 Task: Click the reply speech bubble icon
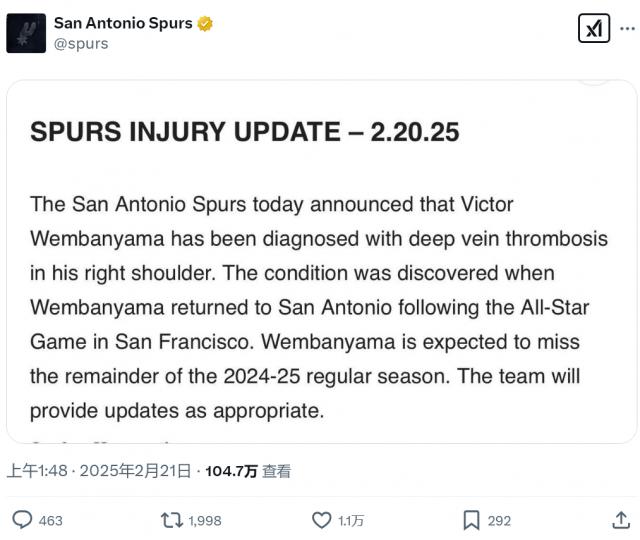click(22, 520)
